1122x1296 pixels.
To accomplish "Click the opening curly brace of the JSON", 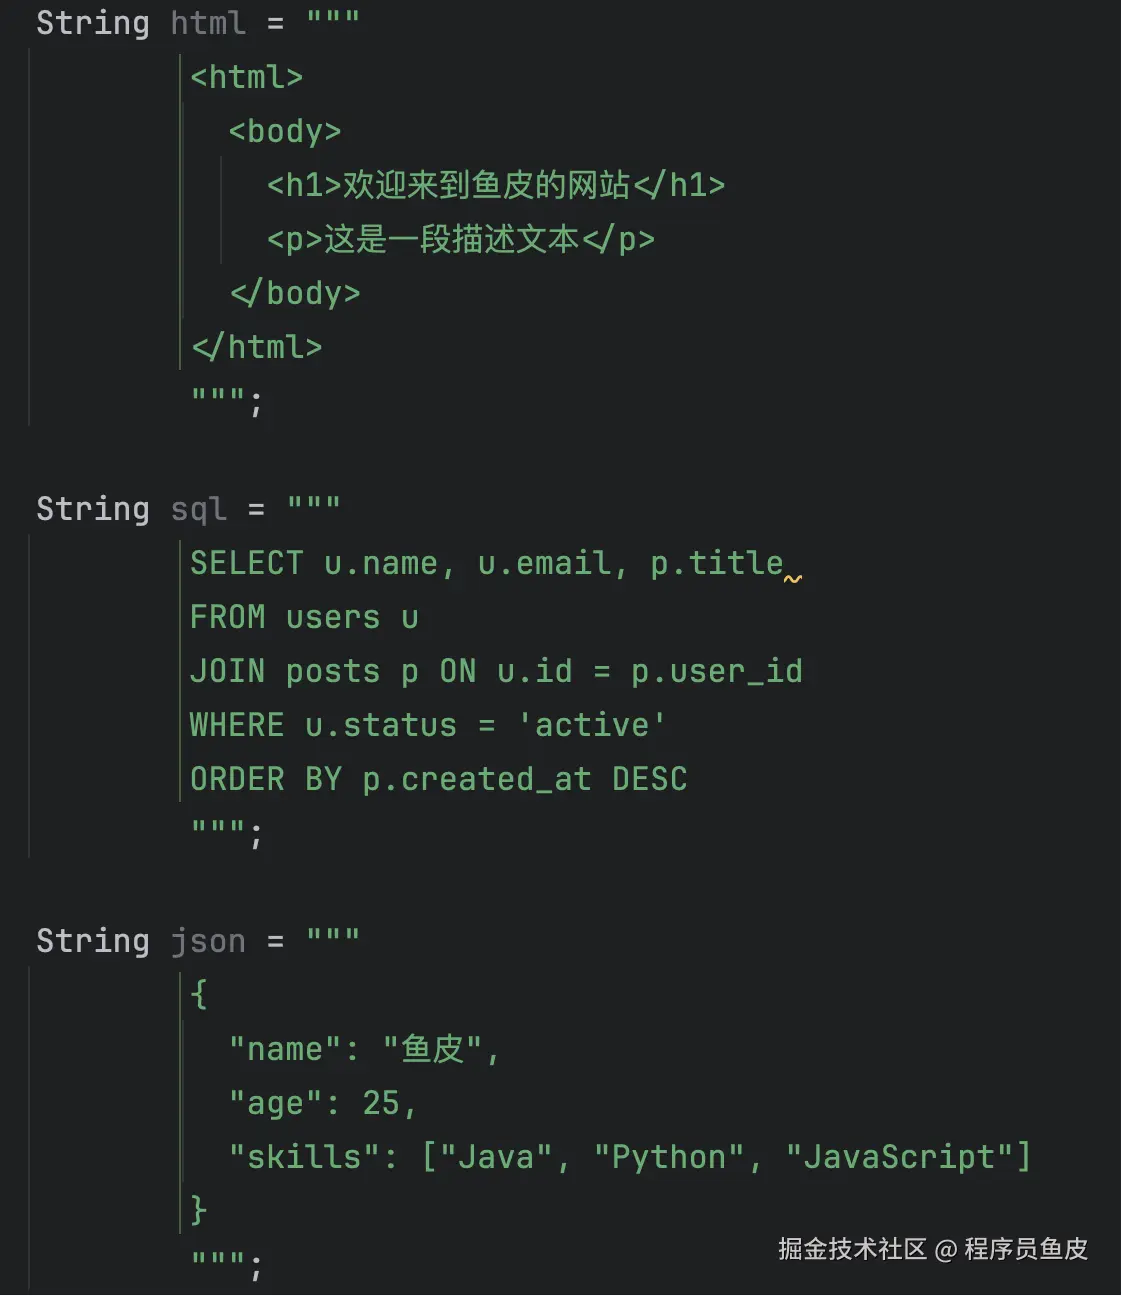I will [x=199, y=994].
